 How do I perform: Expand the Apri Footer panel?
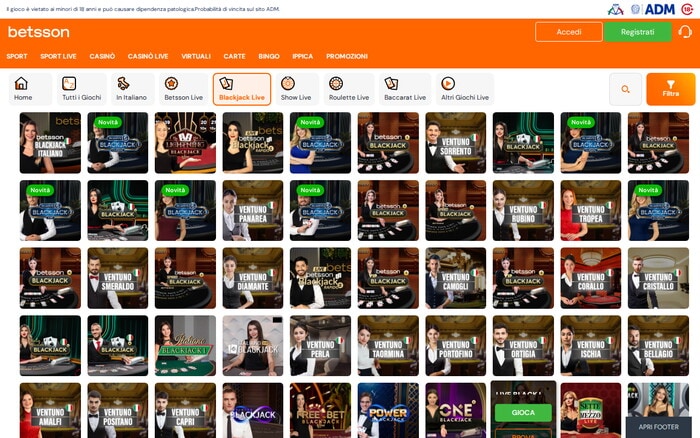click(658, 426)
